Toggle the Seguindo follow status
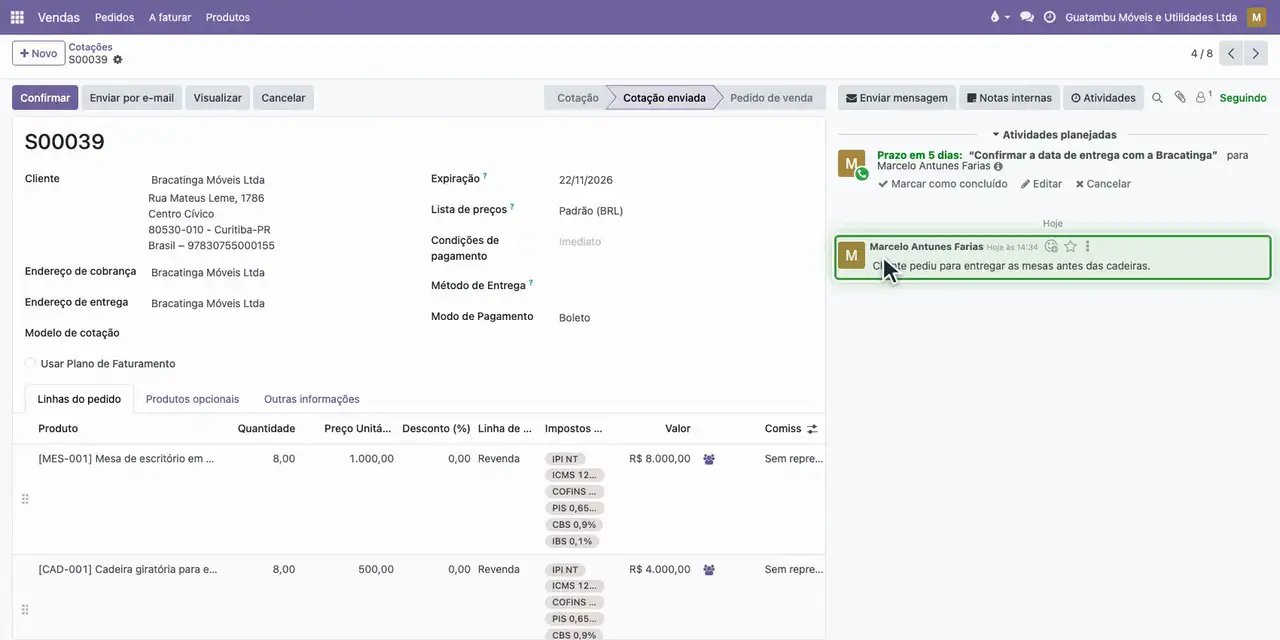The width and height of the screenshot is (1280, 640). click(1243, 98)
